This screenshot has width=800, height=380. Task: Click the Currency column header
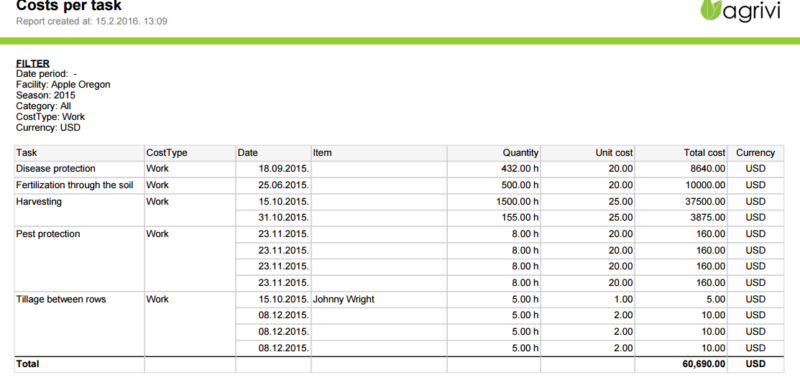tap(756, 153)
